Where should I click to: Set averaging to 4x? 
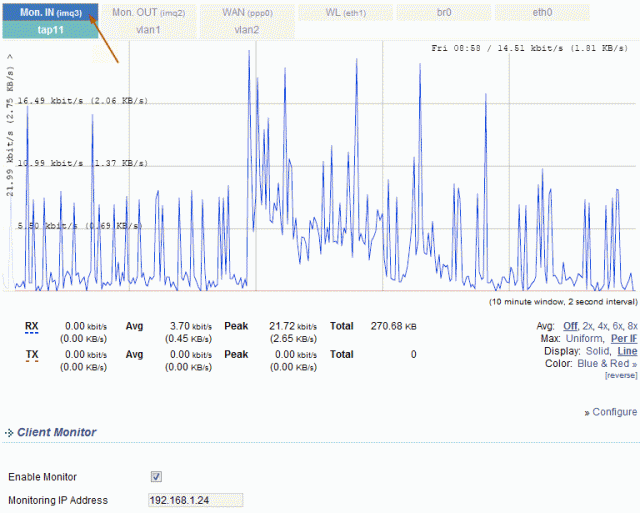[x=603, y=326]
